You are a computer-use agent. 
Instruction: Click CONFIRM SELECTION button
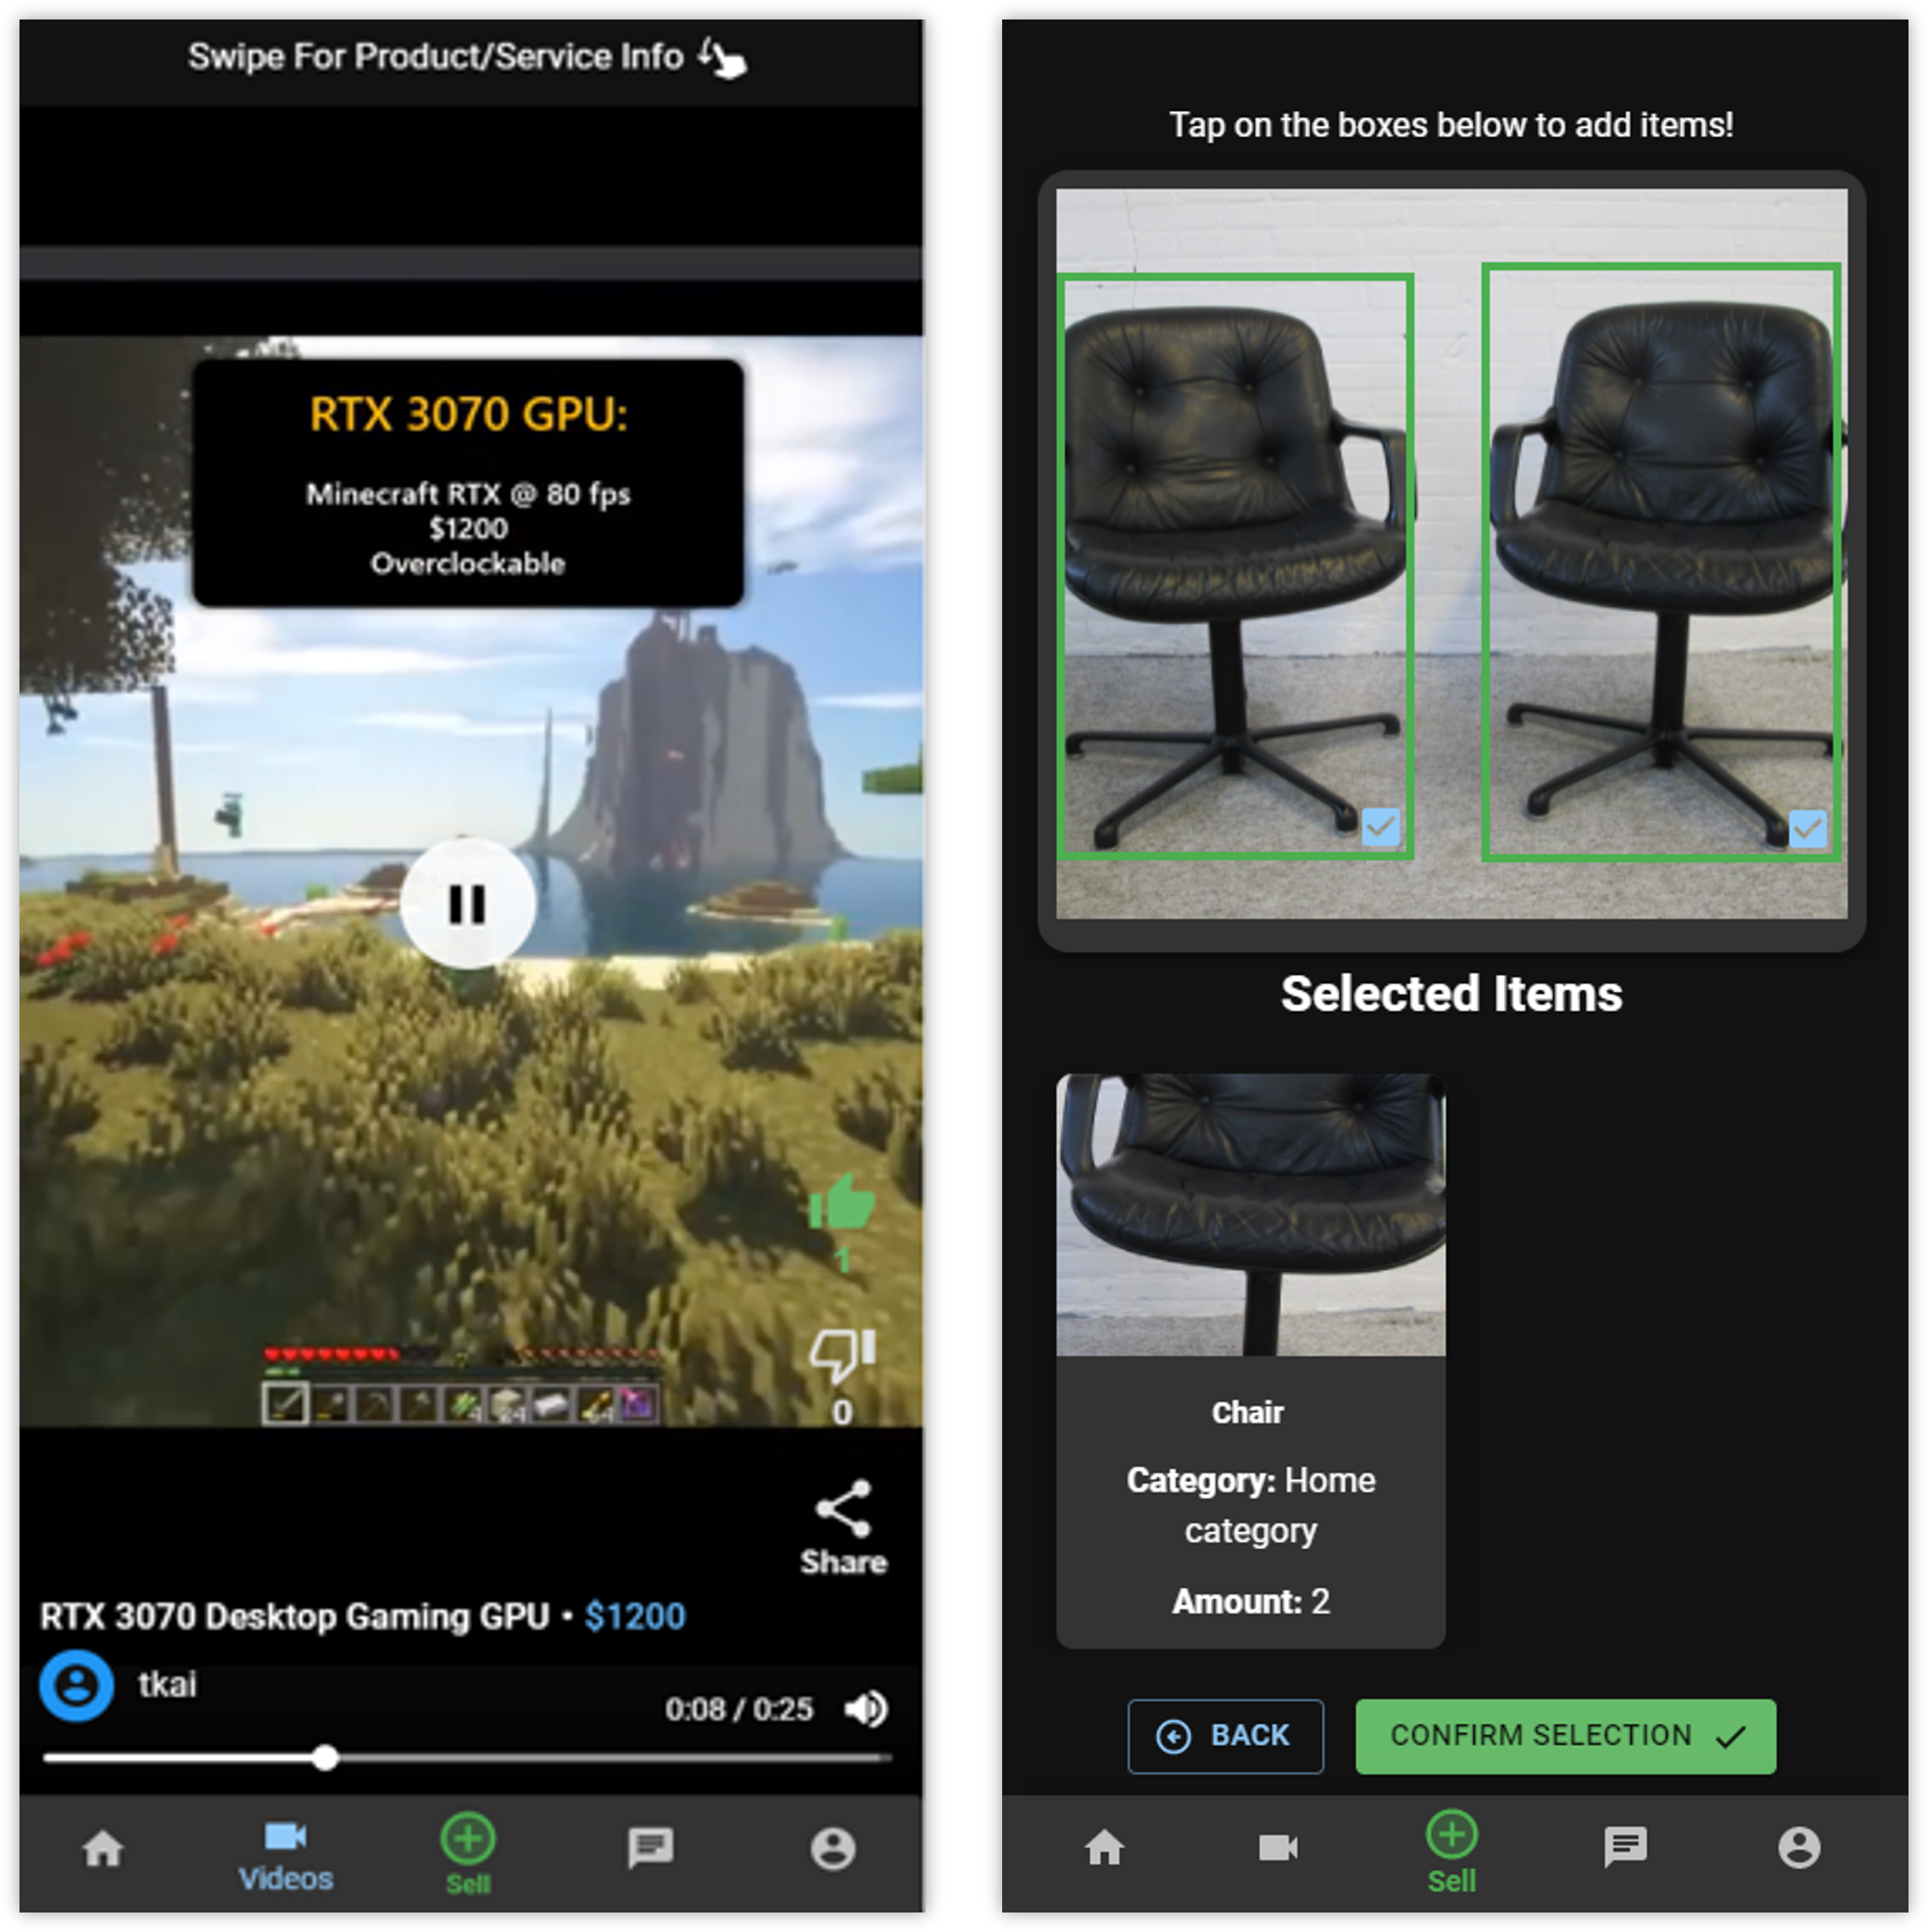[x=1565, y=1736]
